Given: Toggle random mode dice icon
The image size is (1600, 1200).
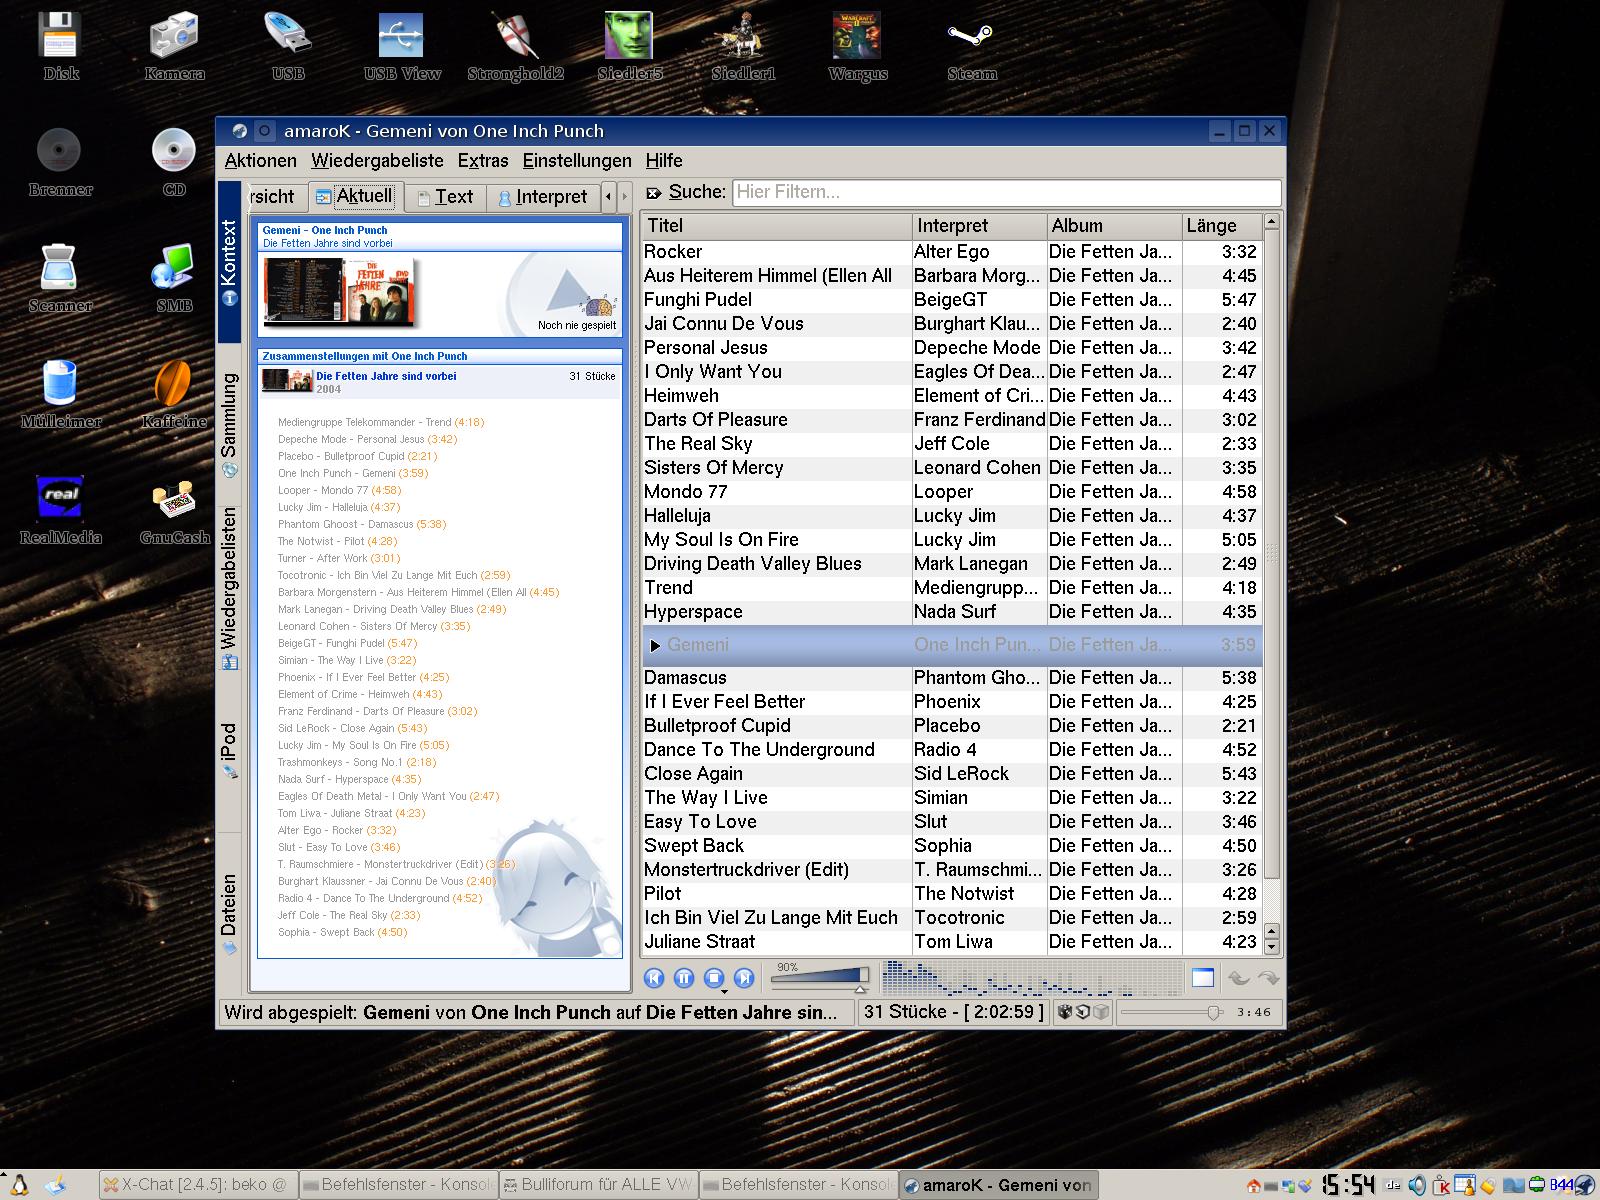Looking at the screenshot, I should click(x=1066, y=1012).
